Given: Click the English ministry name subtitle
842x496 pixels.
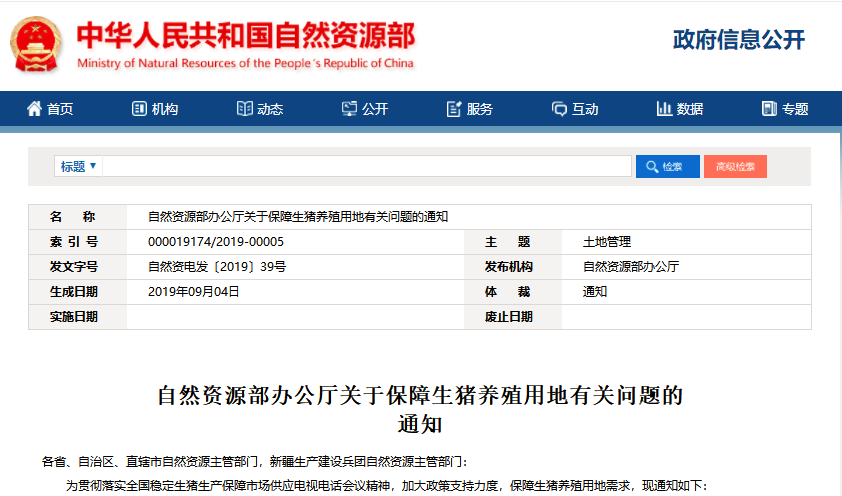Looking at the screenshot, I should click(x=245, y=63).
